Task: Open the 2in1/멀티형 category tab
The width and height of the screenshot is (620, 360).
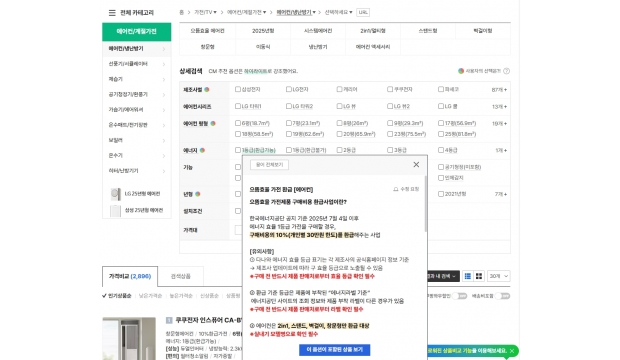Action: point(373,31)
